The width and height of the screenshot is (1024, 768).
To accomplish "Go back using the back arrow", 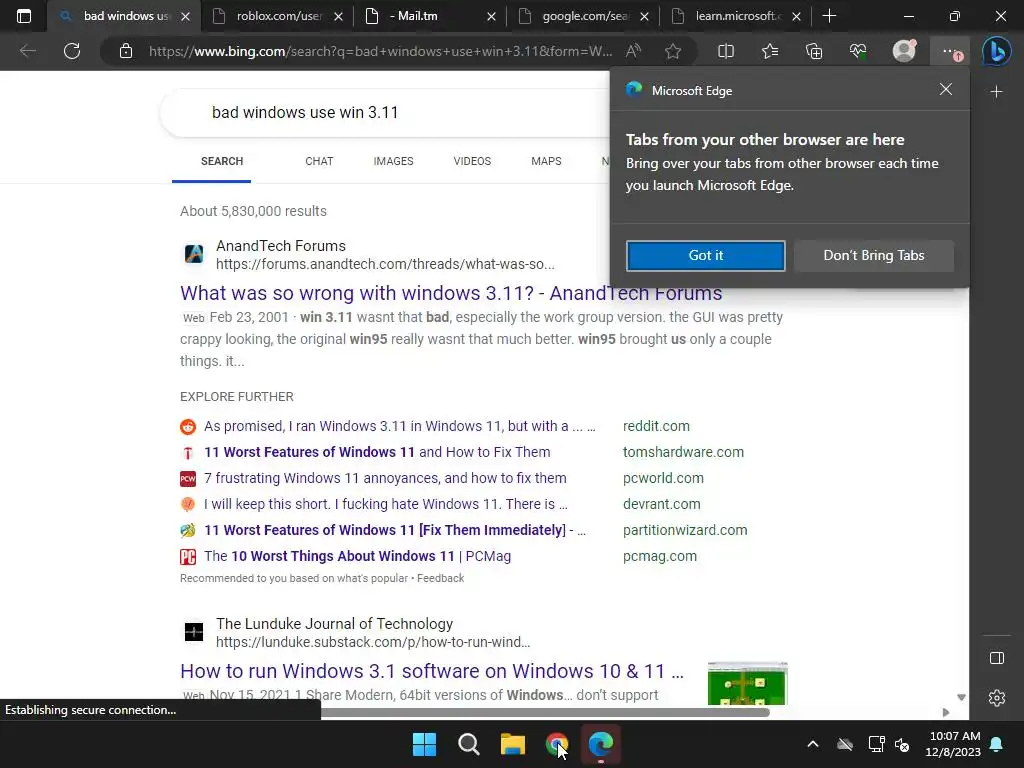I will 27,51.
